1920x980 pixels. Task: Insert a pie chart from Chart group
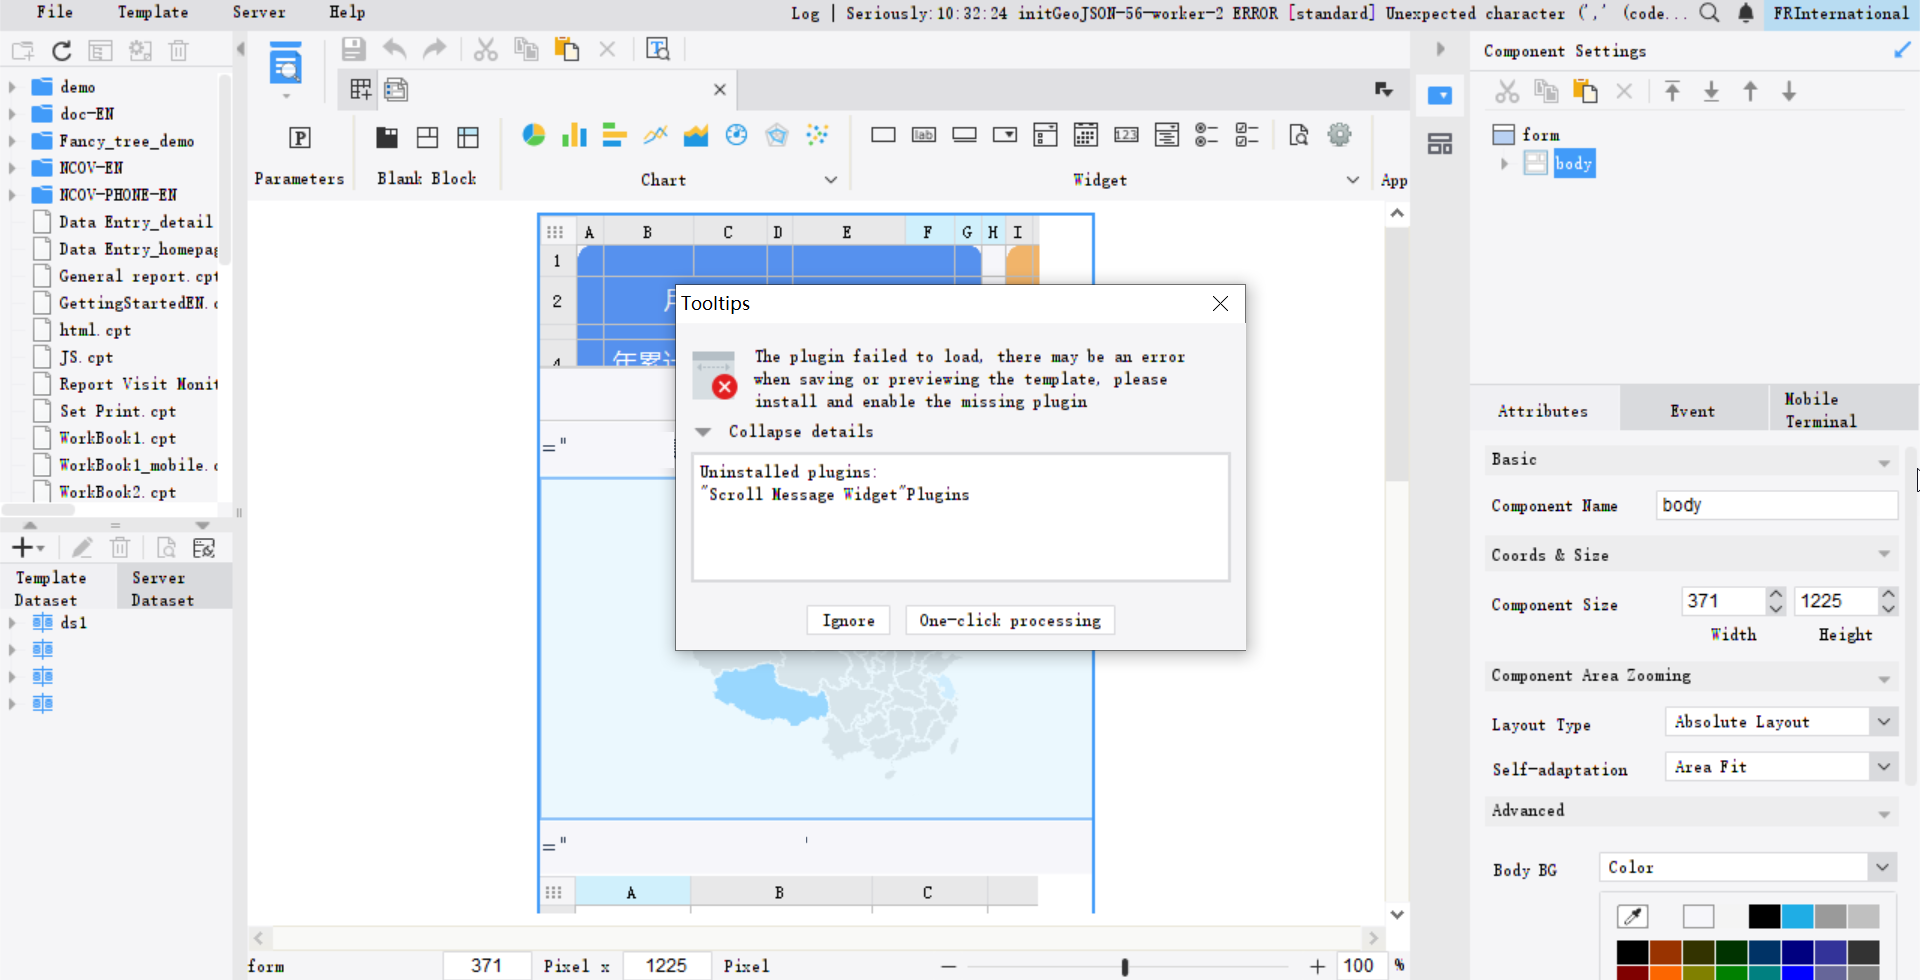coord(534,135)
